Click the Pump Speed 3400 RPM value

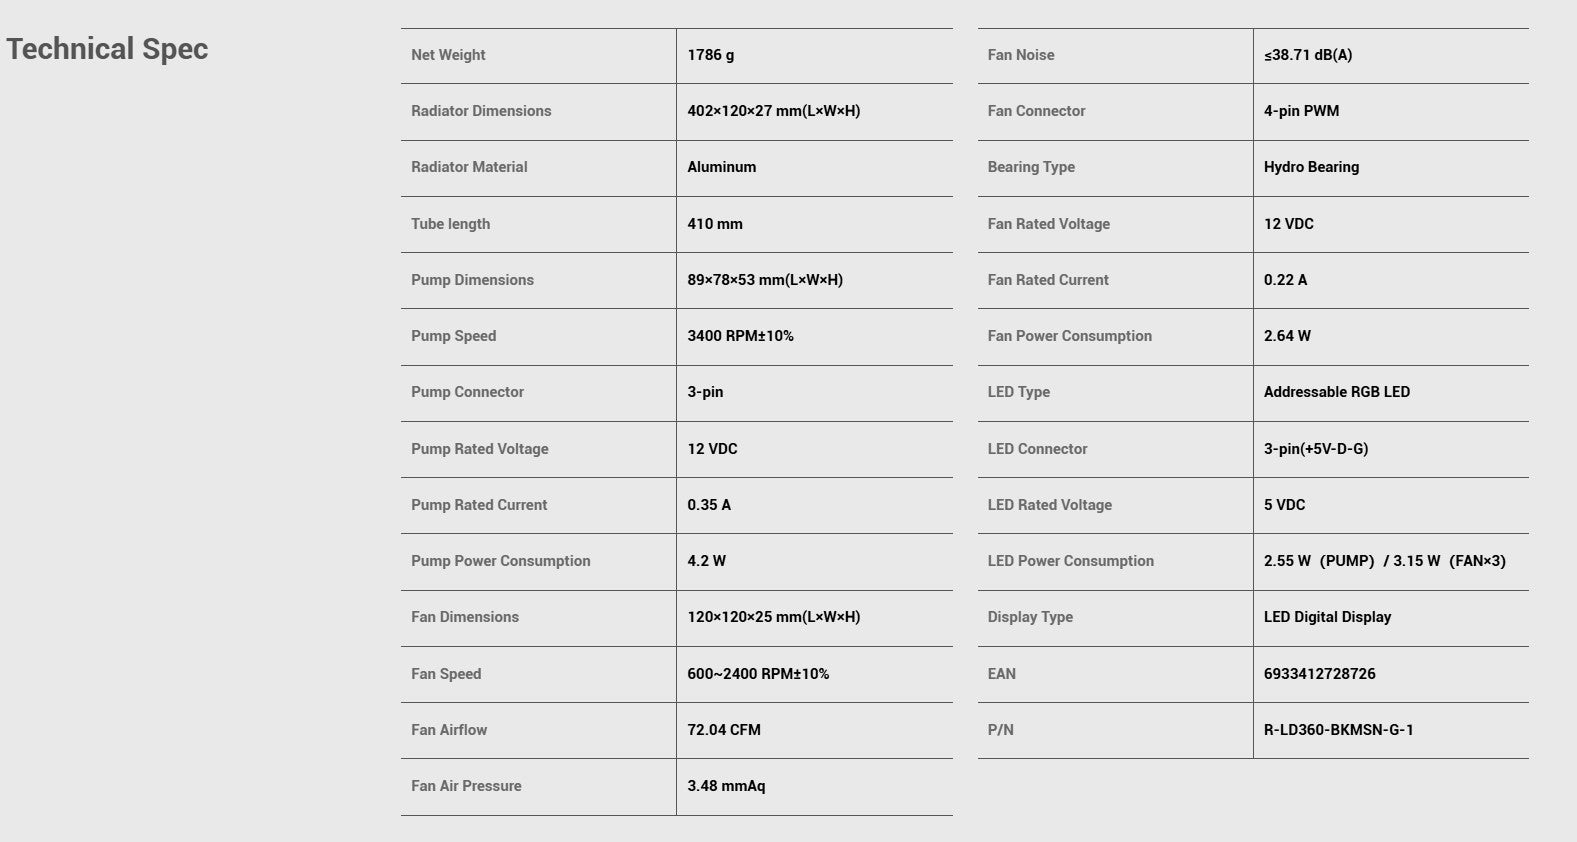[741, 336]
